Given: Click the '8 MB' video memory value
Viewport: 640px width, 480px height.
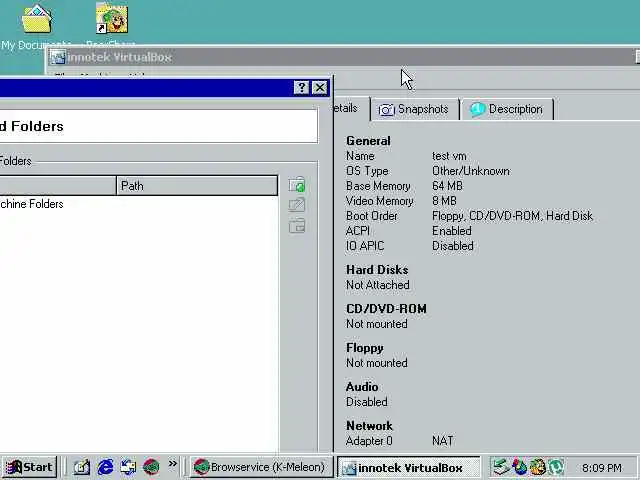Looking at the screenshot, I should point(444,201).
